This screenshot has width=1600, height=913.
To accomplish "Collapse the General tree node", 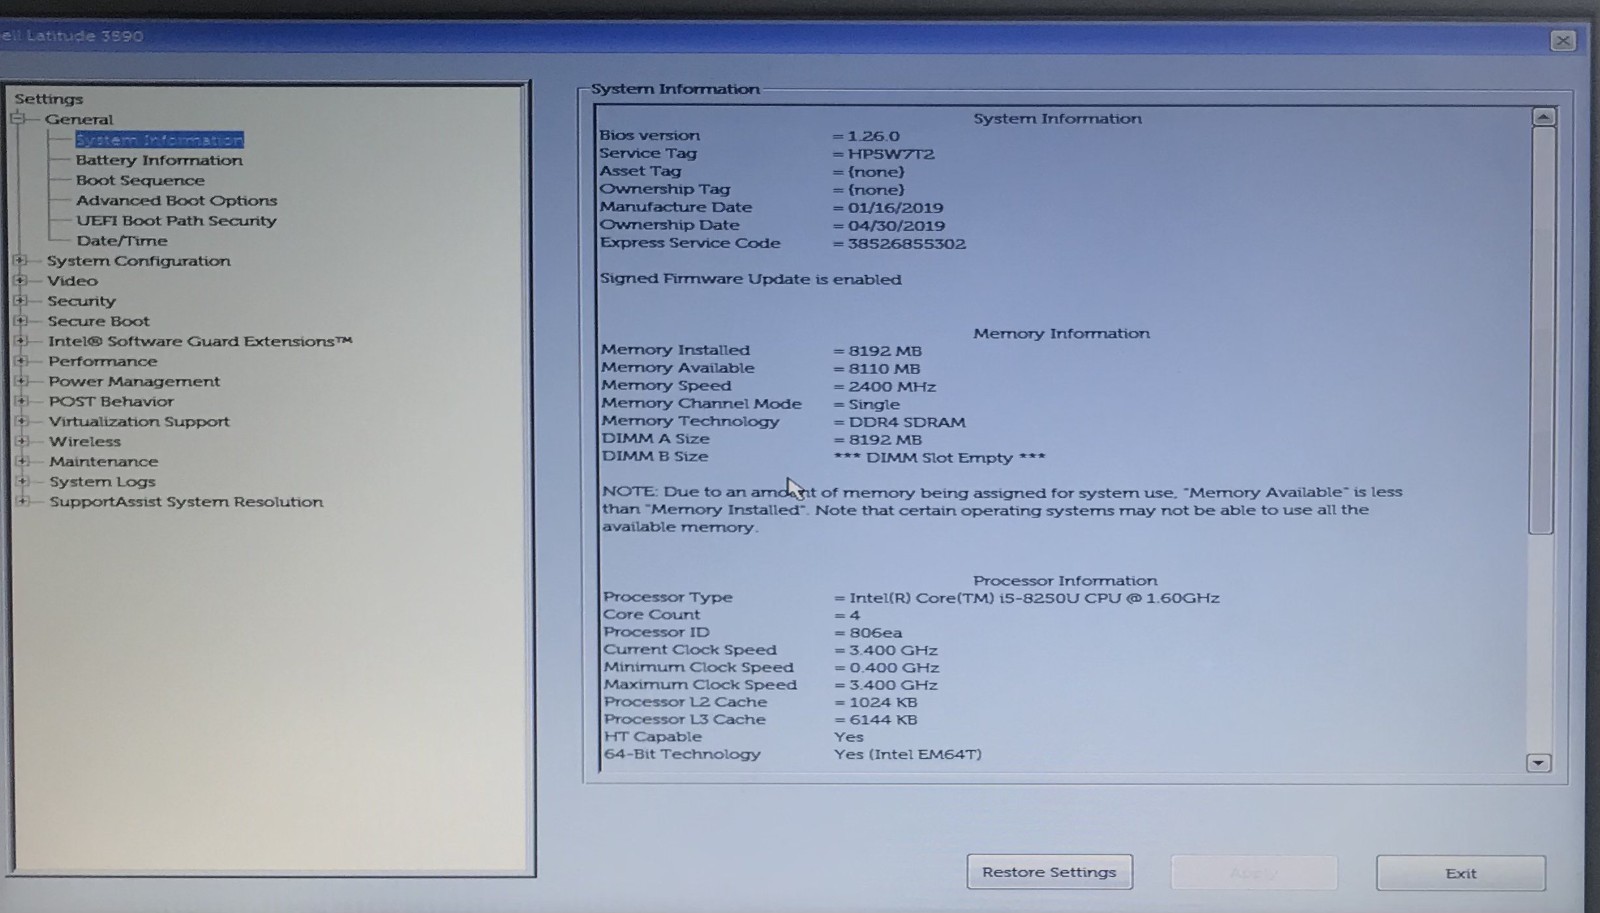I will (x=18, y=119).
